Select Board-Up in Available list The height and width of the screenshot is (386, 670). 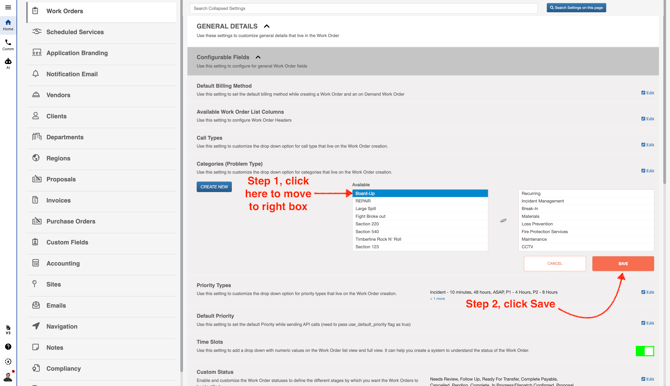pos(420,194)
